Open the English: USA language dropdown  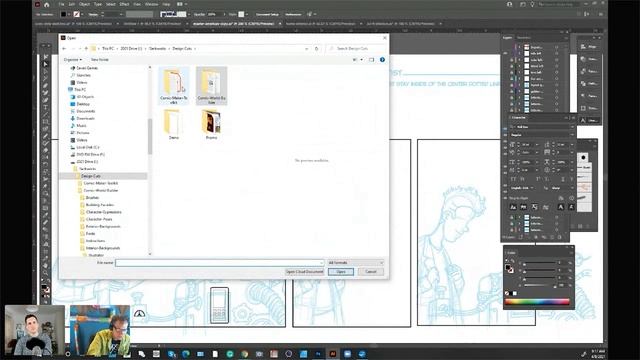tap(522, 188)
